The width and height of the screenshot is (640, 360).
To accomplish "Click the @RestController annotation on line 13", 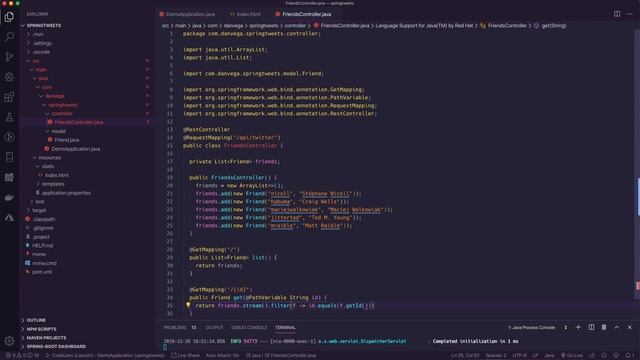I will [207, 129].
